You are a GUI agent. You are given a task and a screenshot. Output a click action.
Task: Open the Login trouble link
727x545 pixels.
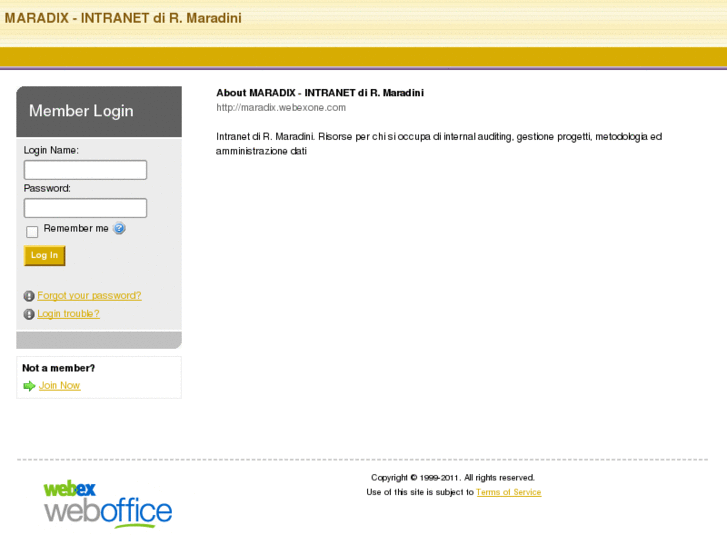tap(68, 314)
